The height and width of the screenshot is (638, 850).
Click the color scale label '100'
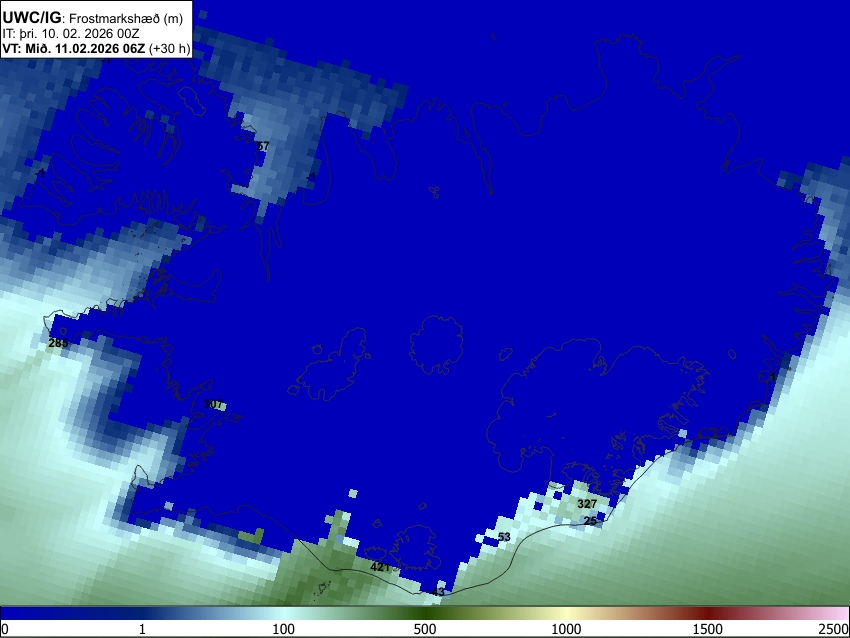pyautogui.click(x=284, y=629)
